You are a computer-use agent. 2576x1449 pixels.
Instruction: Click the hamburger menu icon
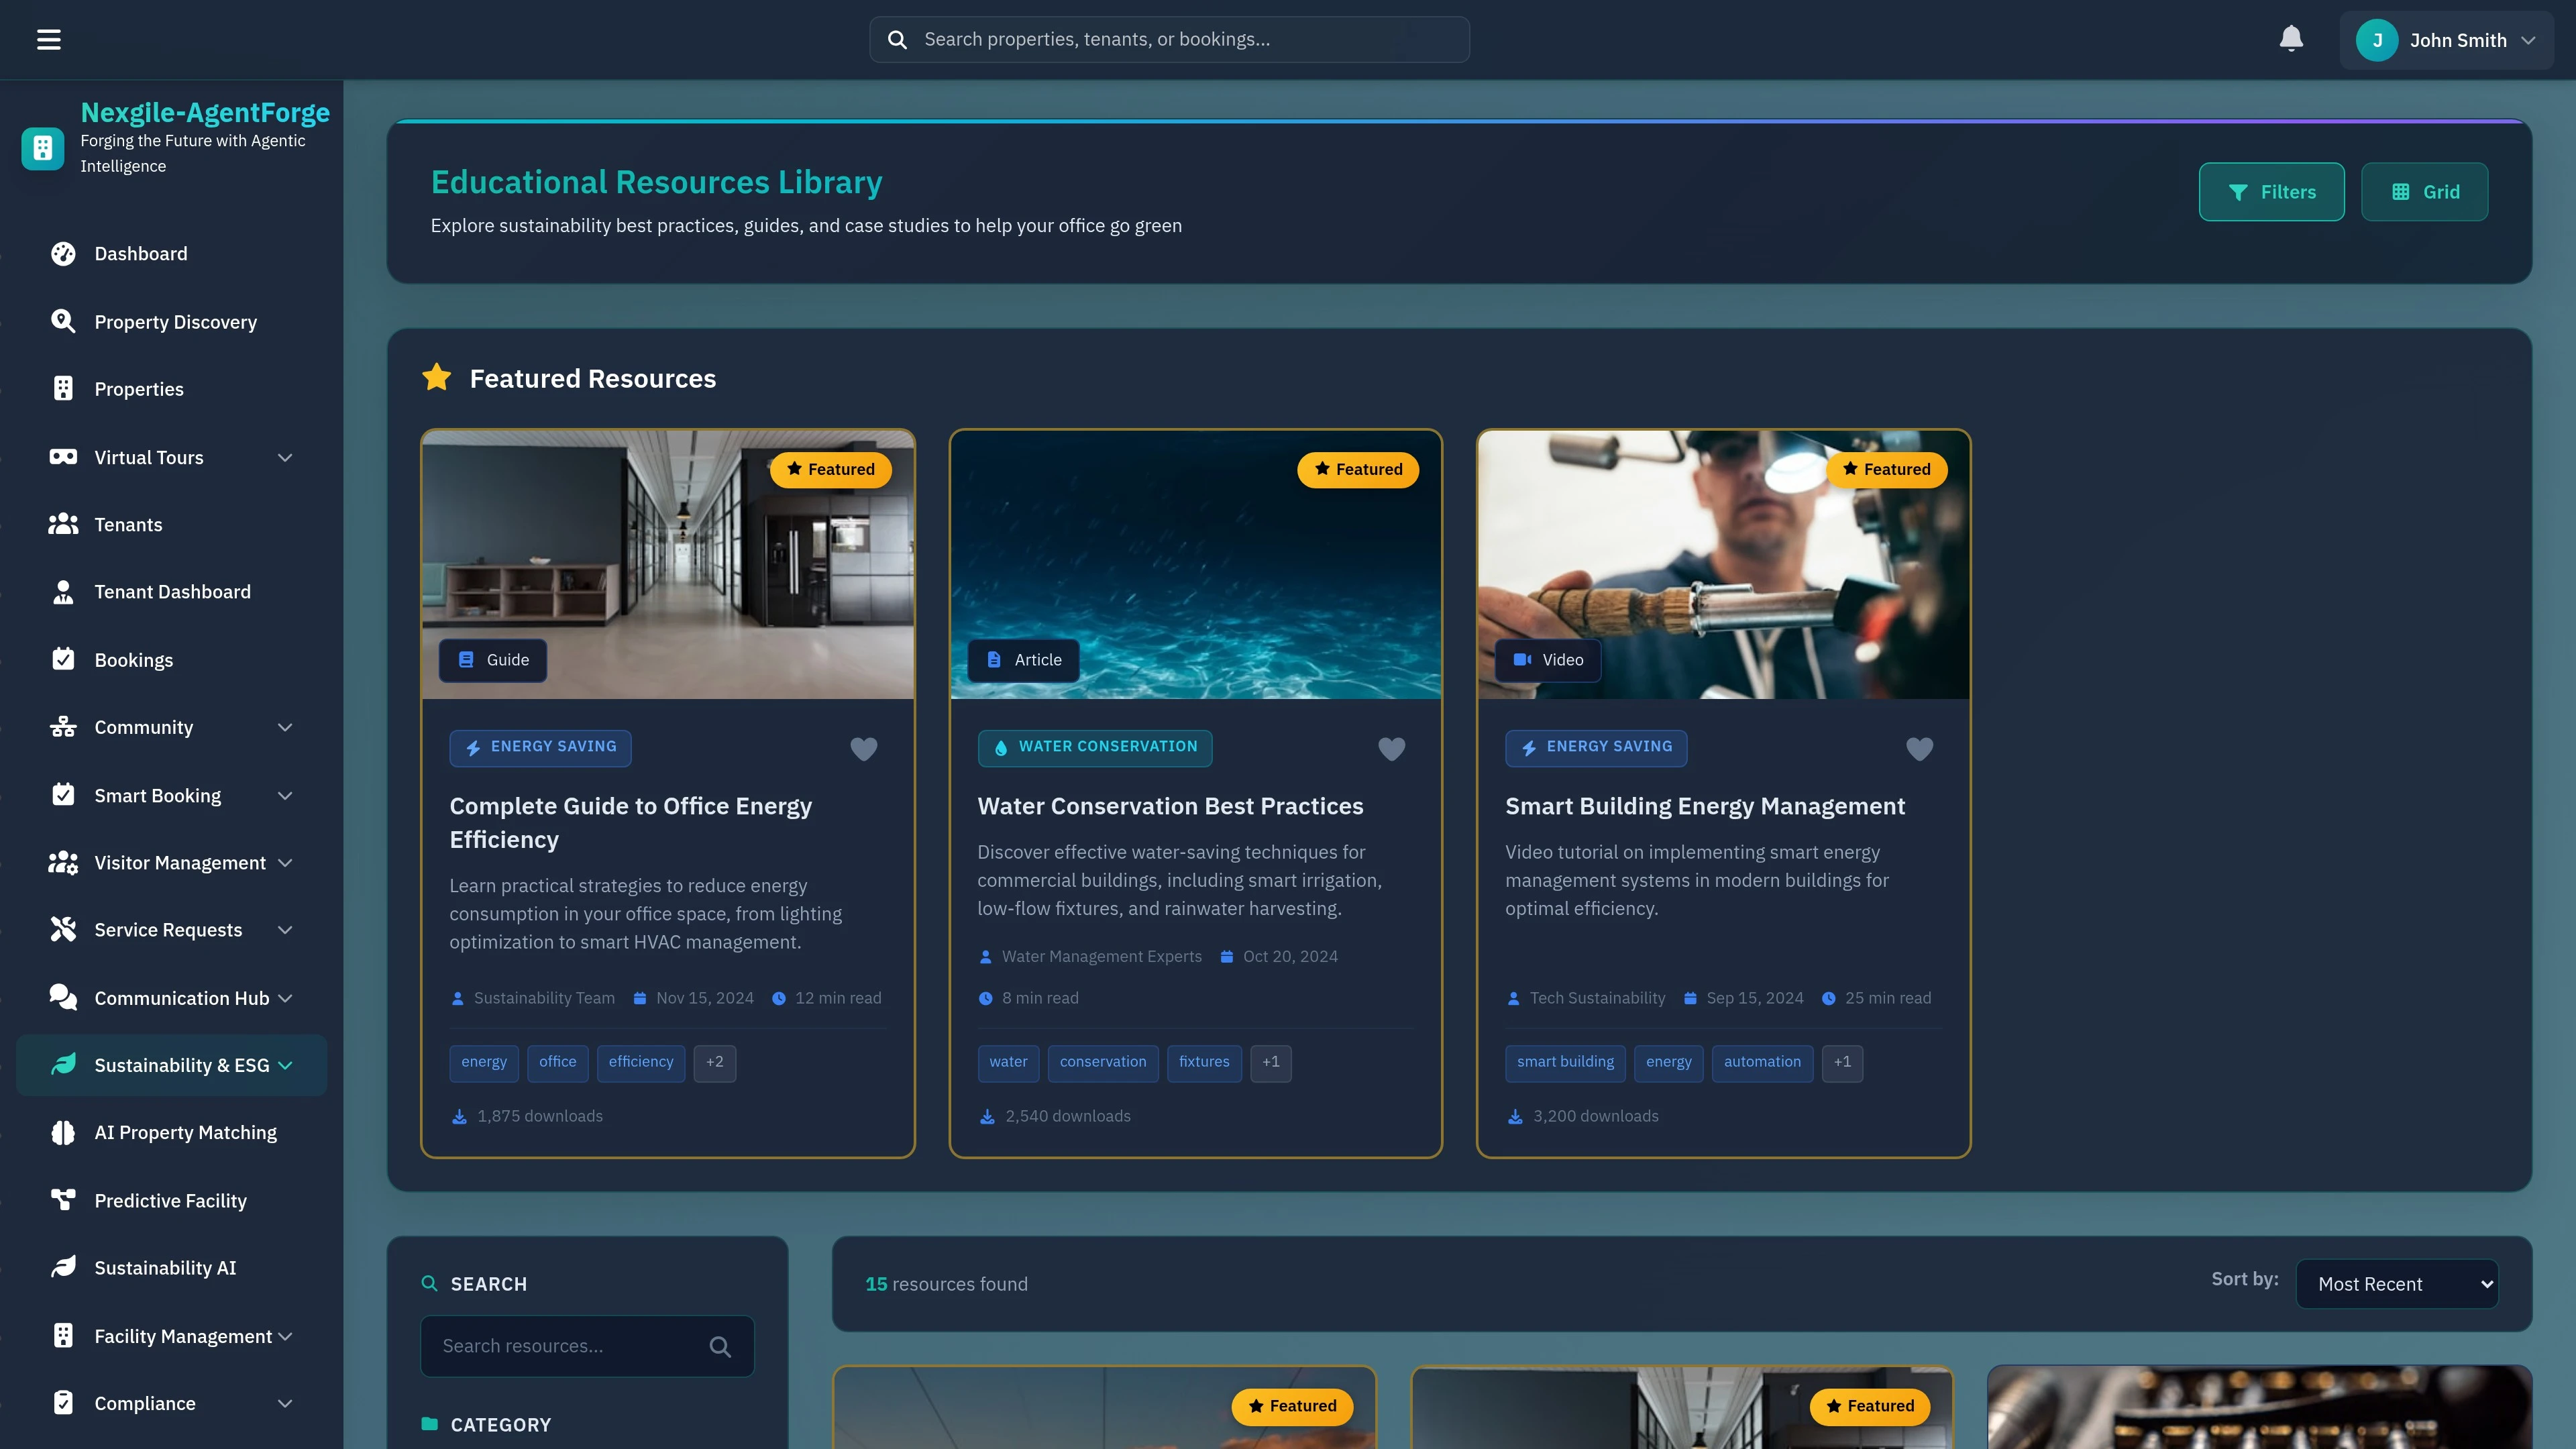click(49, 40)
